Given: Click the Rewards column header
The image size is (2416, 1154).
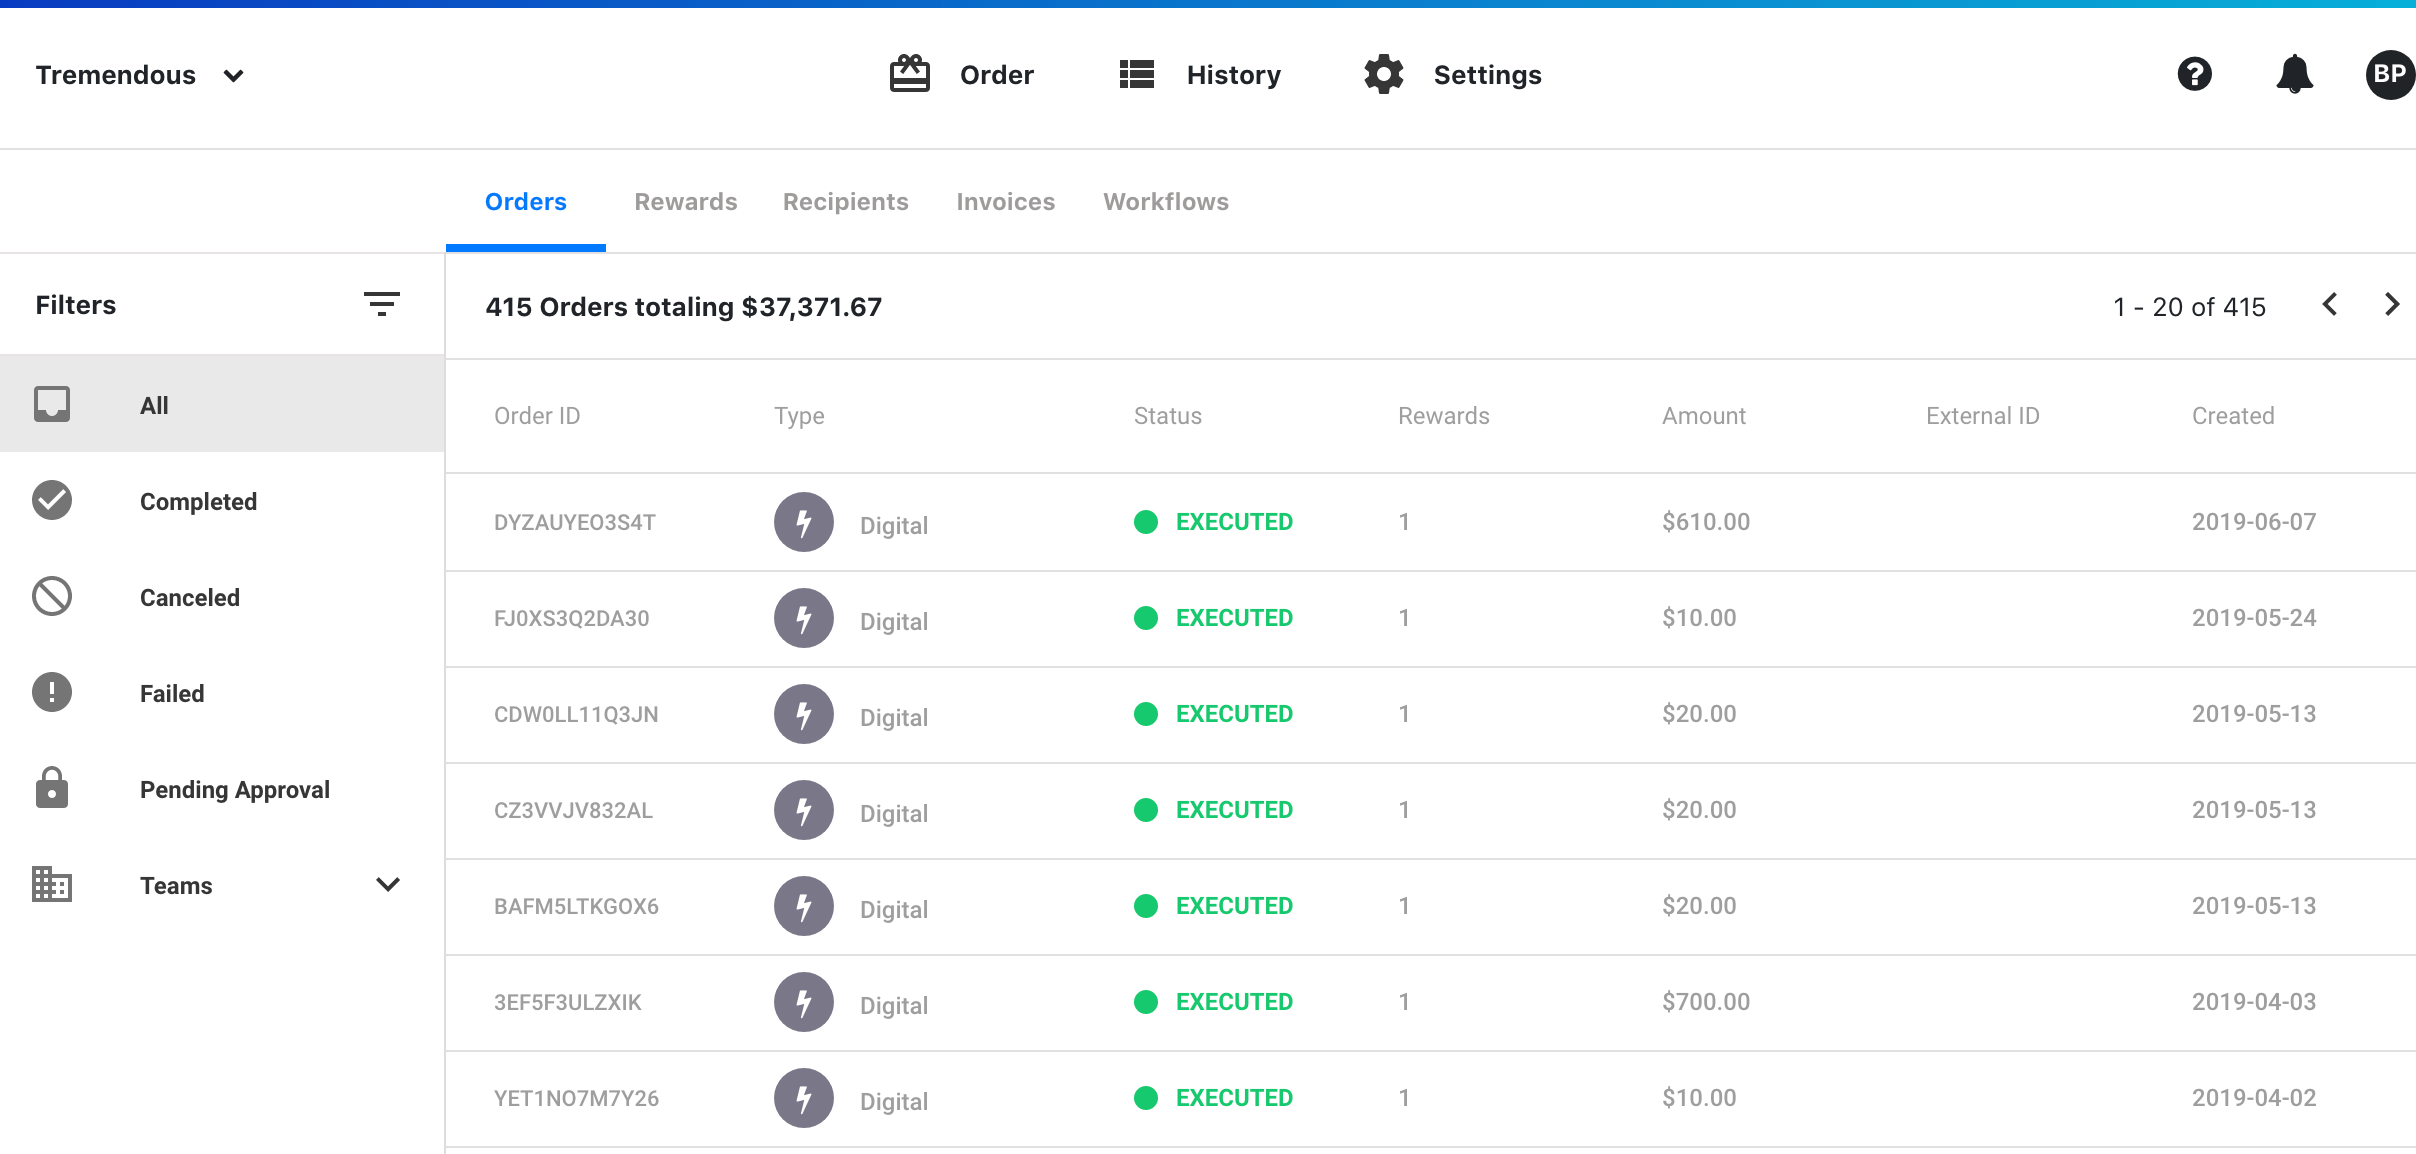Looking at the screenshot, I should coord(1444,416).
